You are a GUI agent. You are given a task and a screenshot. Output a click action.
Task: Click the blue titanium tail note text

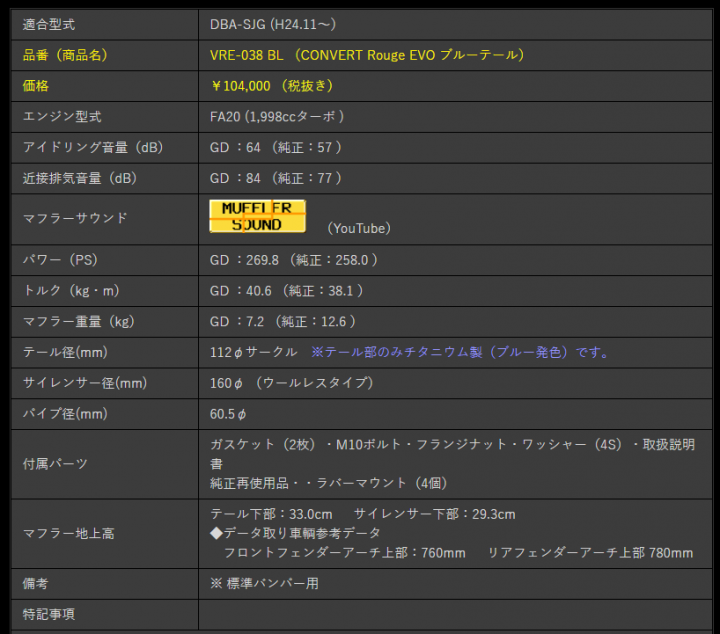(x=461, y=353)
